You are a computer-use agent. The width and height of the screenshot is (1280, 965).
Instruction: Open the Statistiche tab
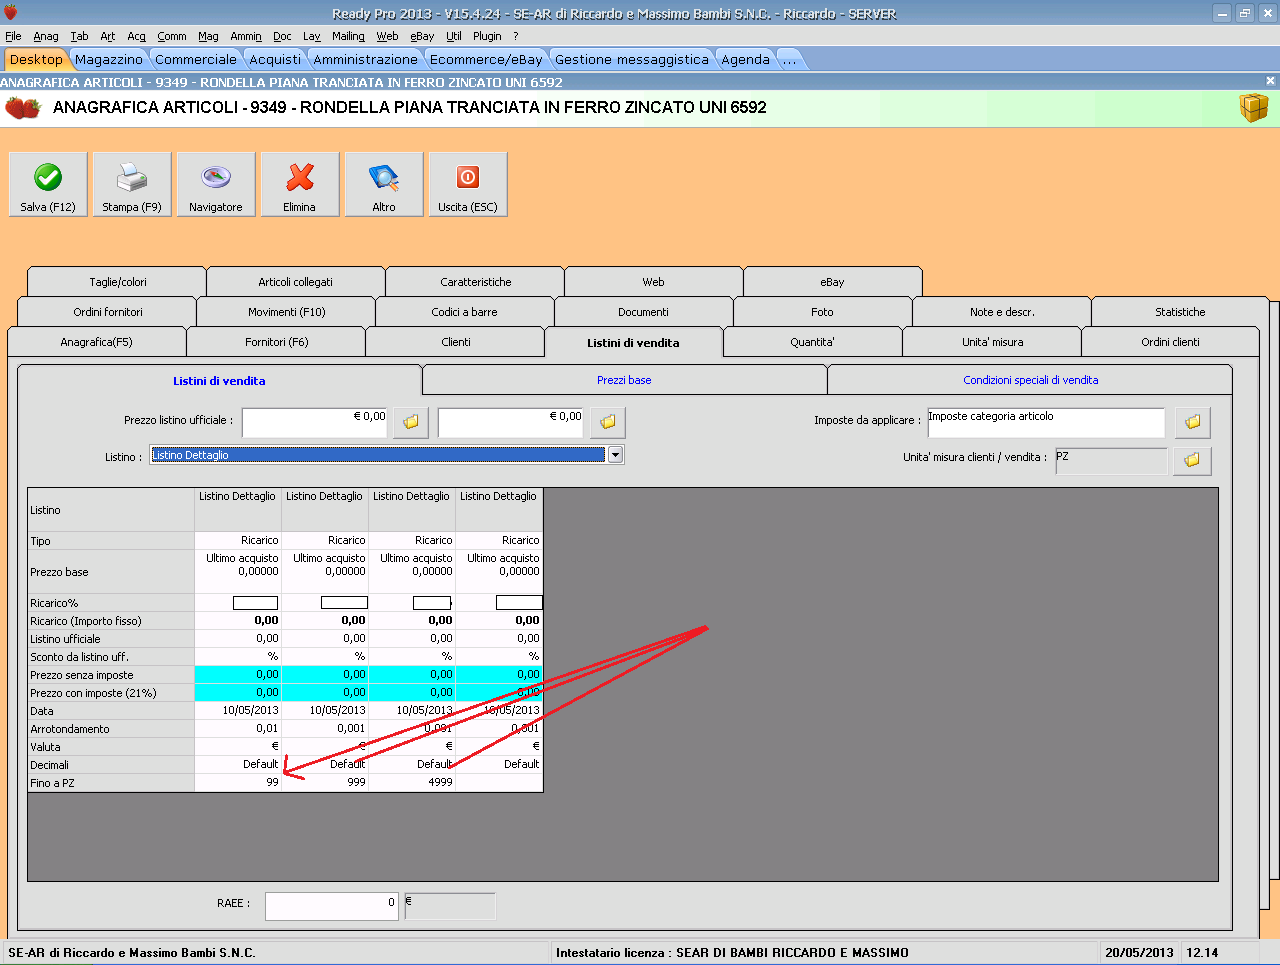(x=1181, y=312)
